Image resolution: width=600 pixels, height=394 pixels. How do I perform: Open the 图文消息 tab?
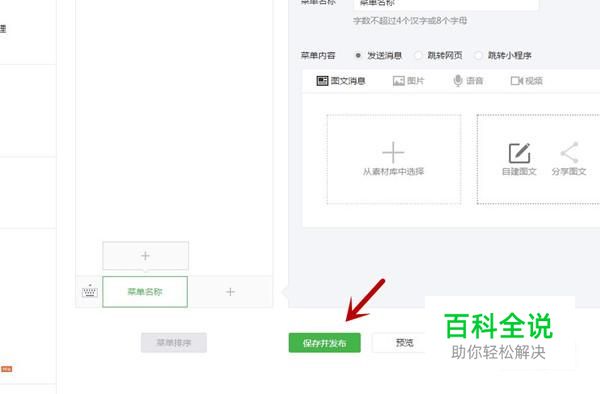(341, 81)
